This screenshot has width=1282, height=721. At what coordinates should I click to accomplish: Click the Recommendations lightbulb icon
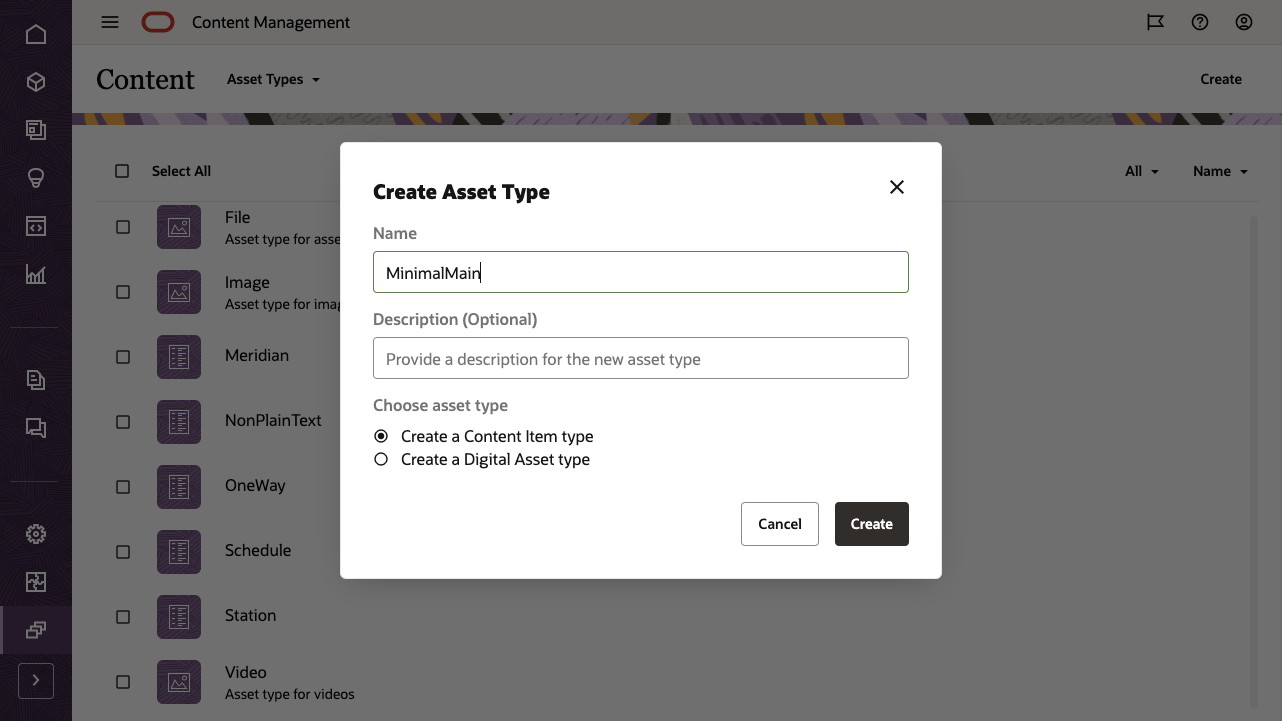[x=35, y=178]
